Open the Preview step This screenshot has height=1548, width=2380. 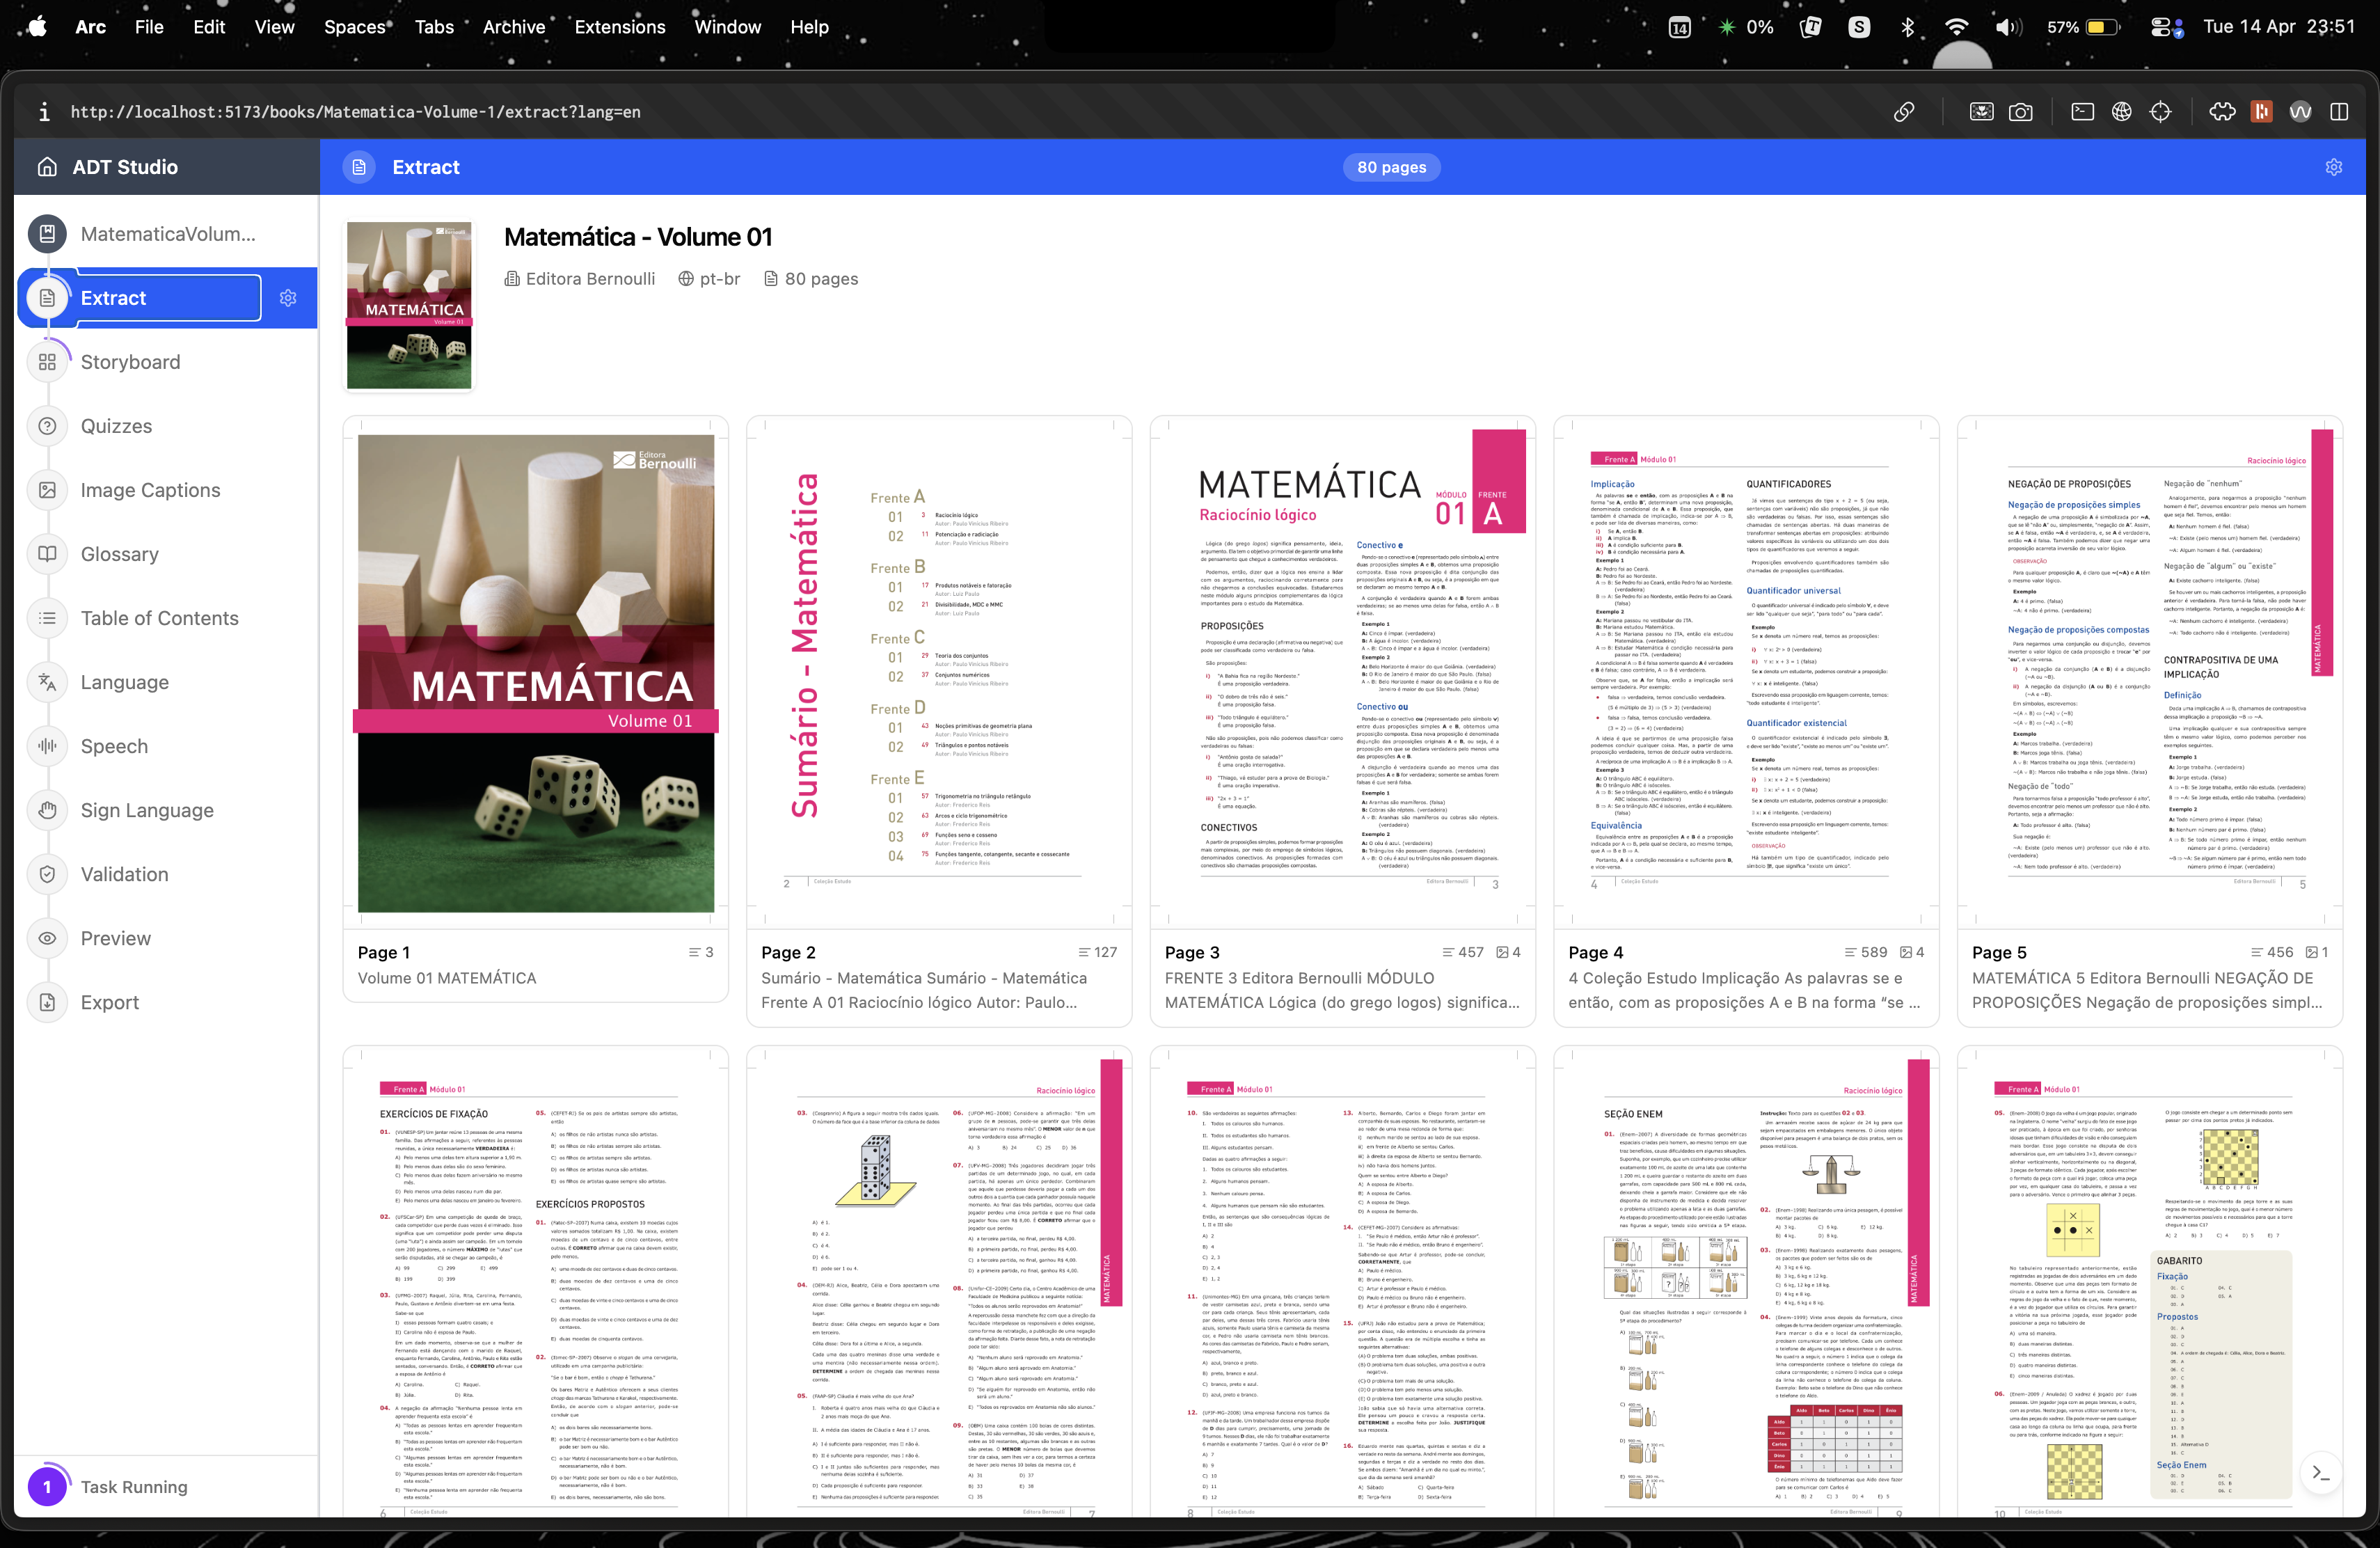115,938
